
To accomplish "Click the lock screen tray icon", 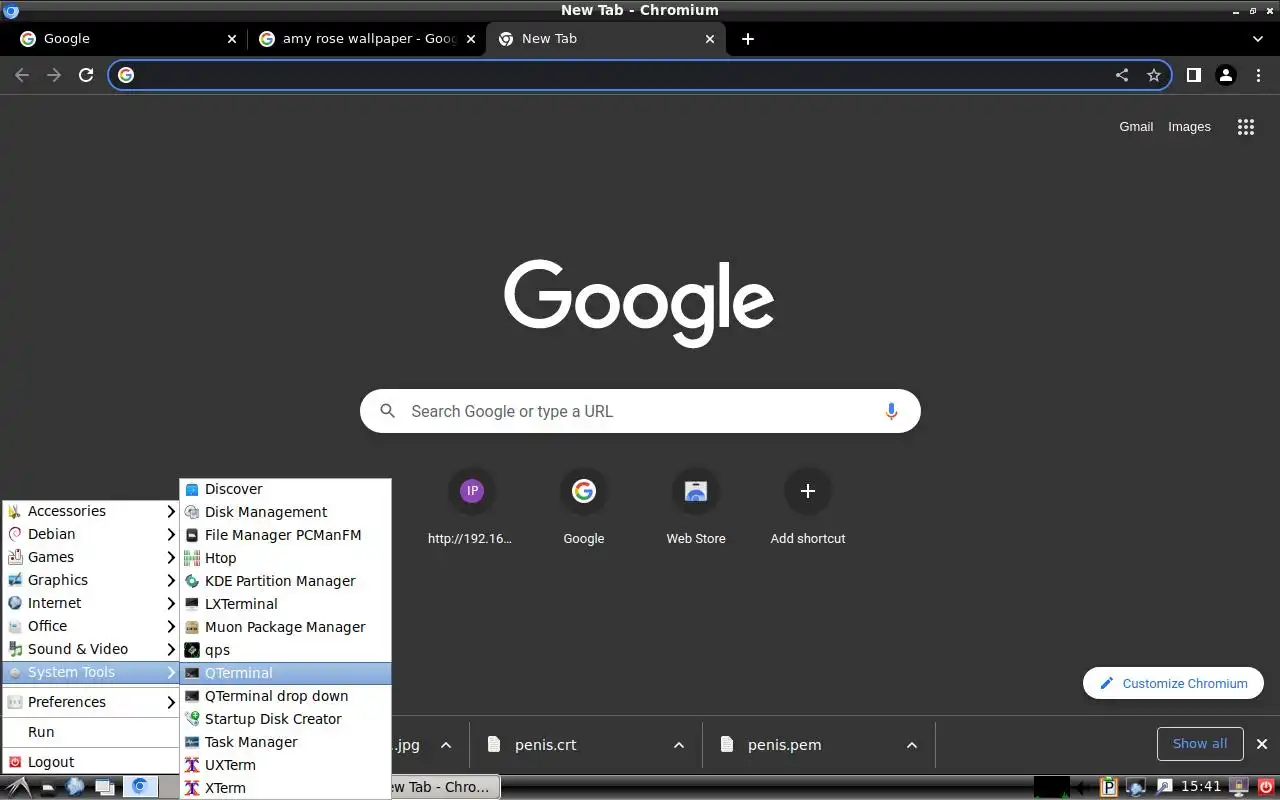I will (x=1239, y=787).
